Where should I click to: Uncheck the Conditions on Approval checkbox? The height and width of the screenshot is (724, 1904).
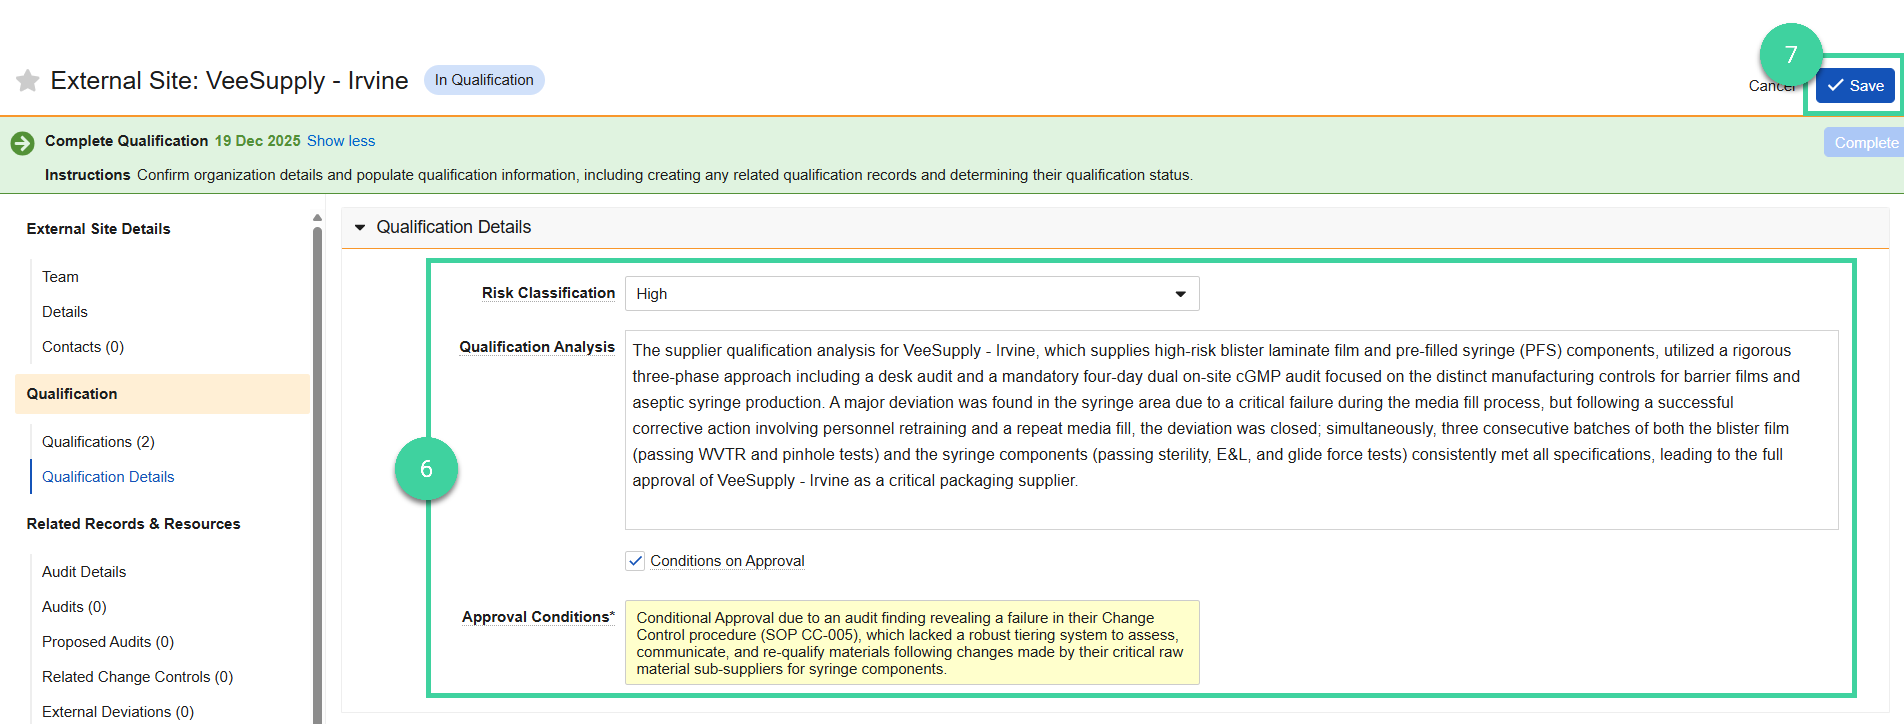pos(635,561)
